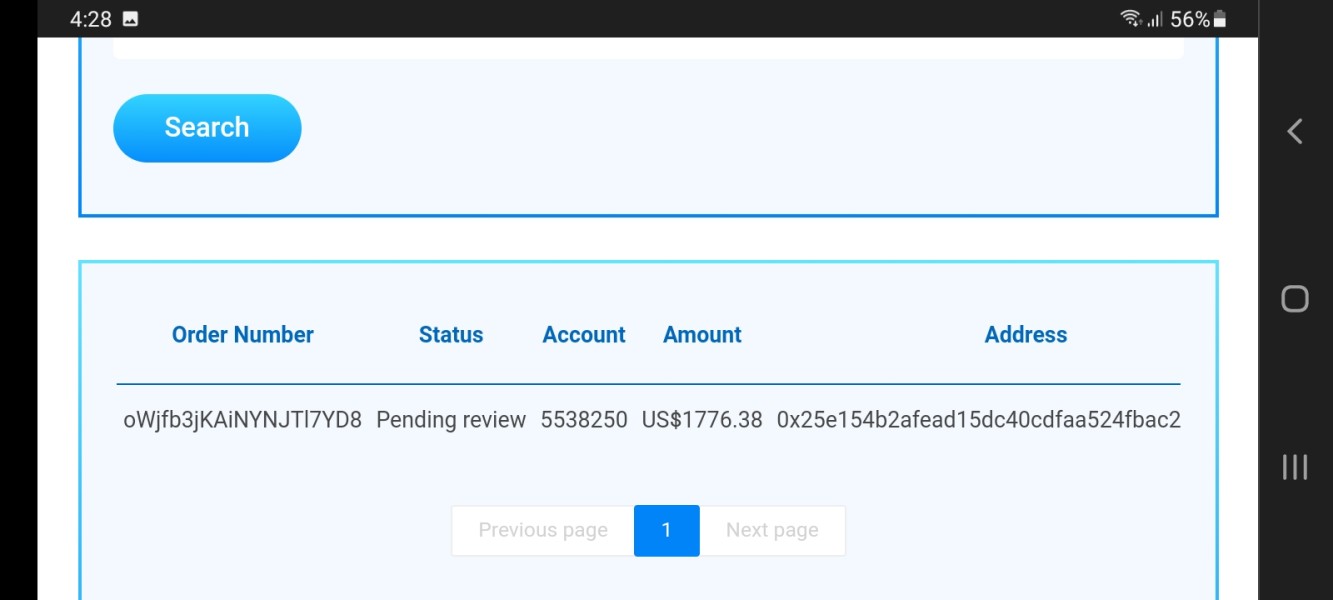Click the Account column header
Viewport: 1333px width, 600px height.
click(584, 335)
